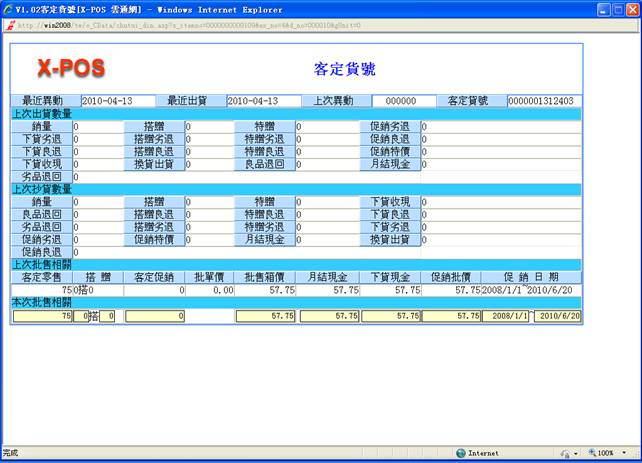The image size is (642, 463).
Task: Select the 上次異動 field showing 000000
Action: coord(404,101)
